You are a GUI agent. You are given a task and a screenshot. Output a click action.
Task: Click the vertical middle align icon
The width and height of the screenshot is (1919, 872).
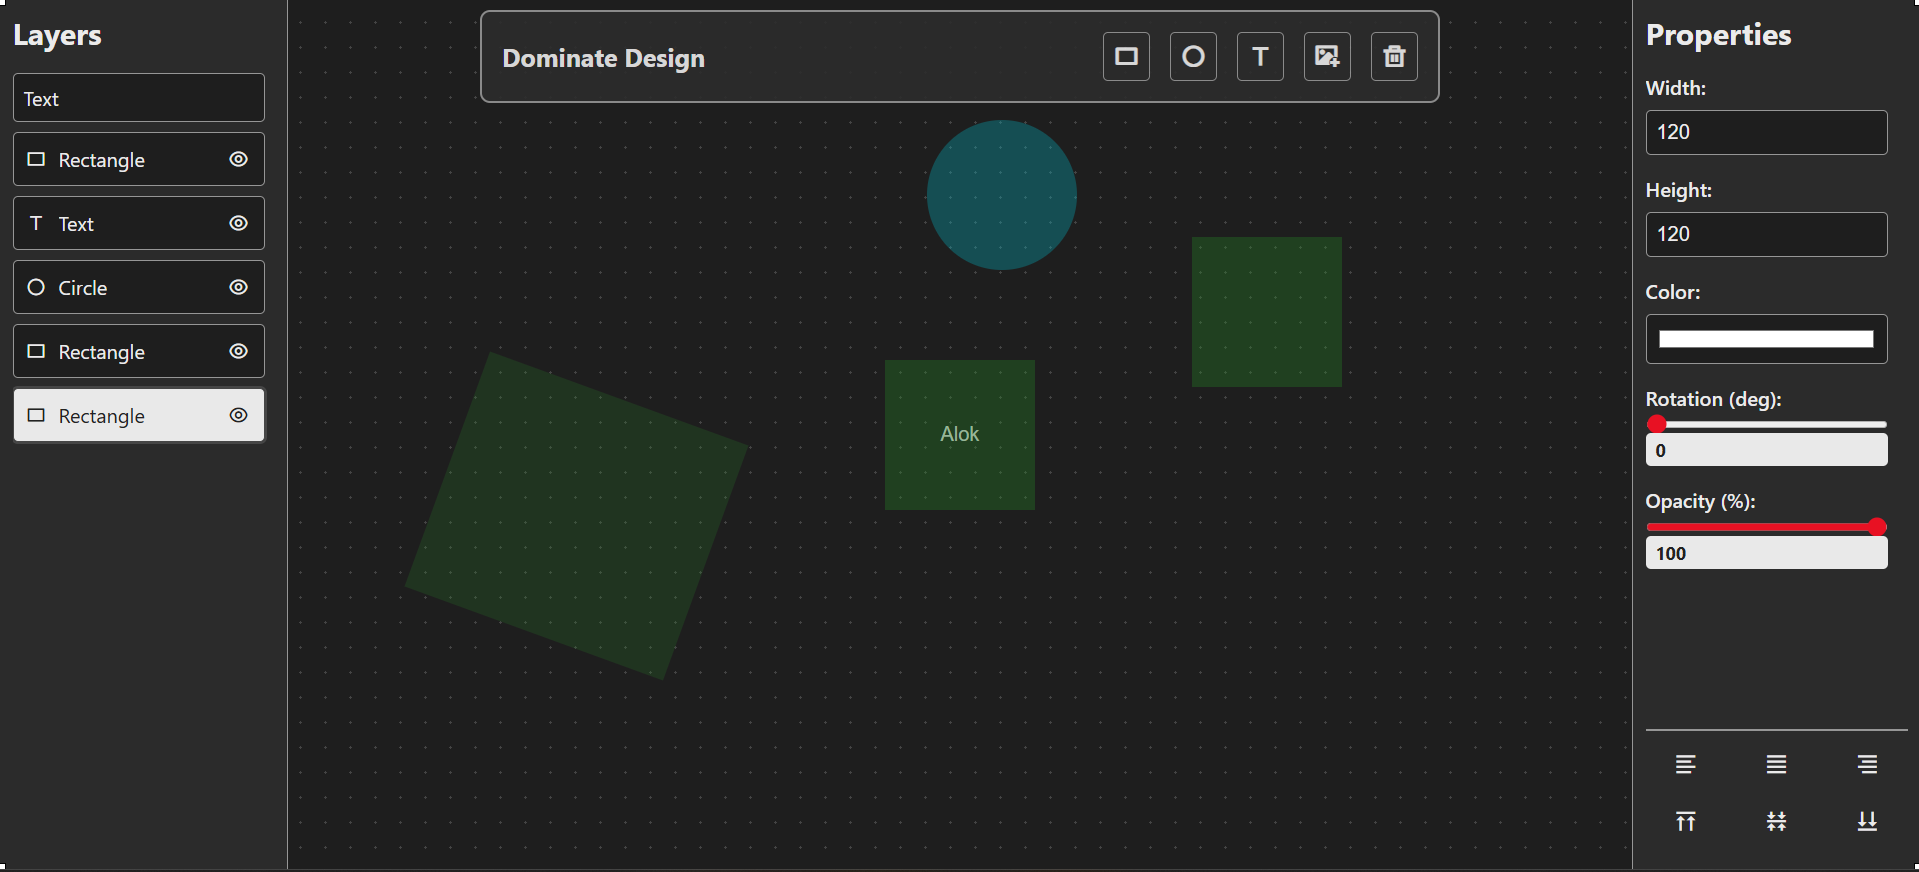pyautogui.click(x=1776, y=822)
